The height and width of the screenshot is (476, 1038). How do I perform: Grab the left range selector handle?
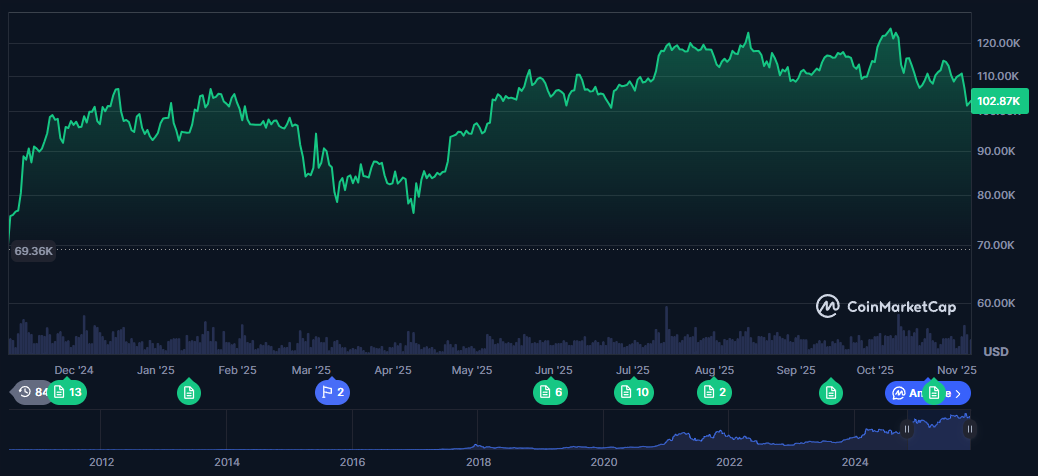[907, 429]
